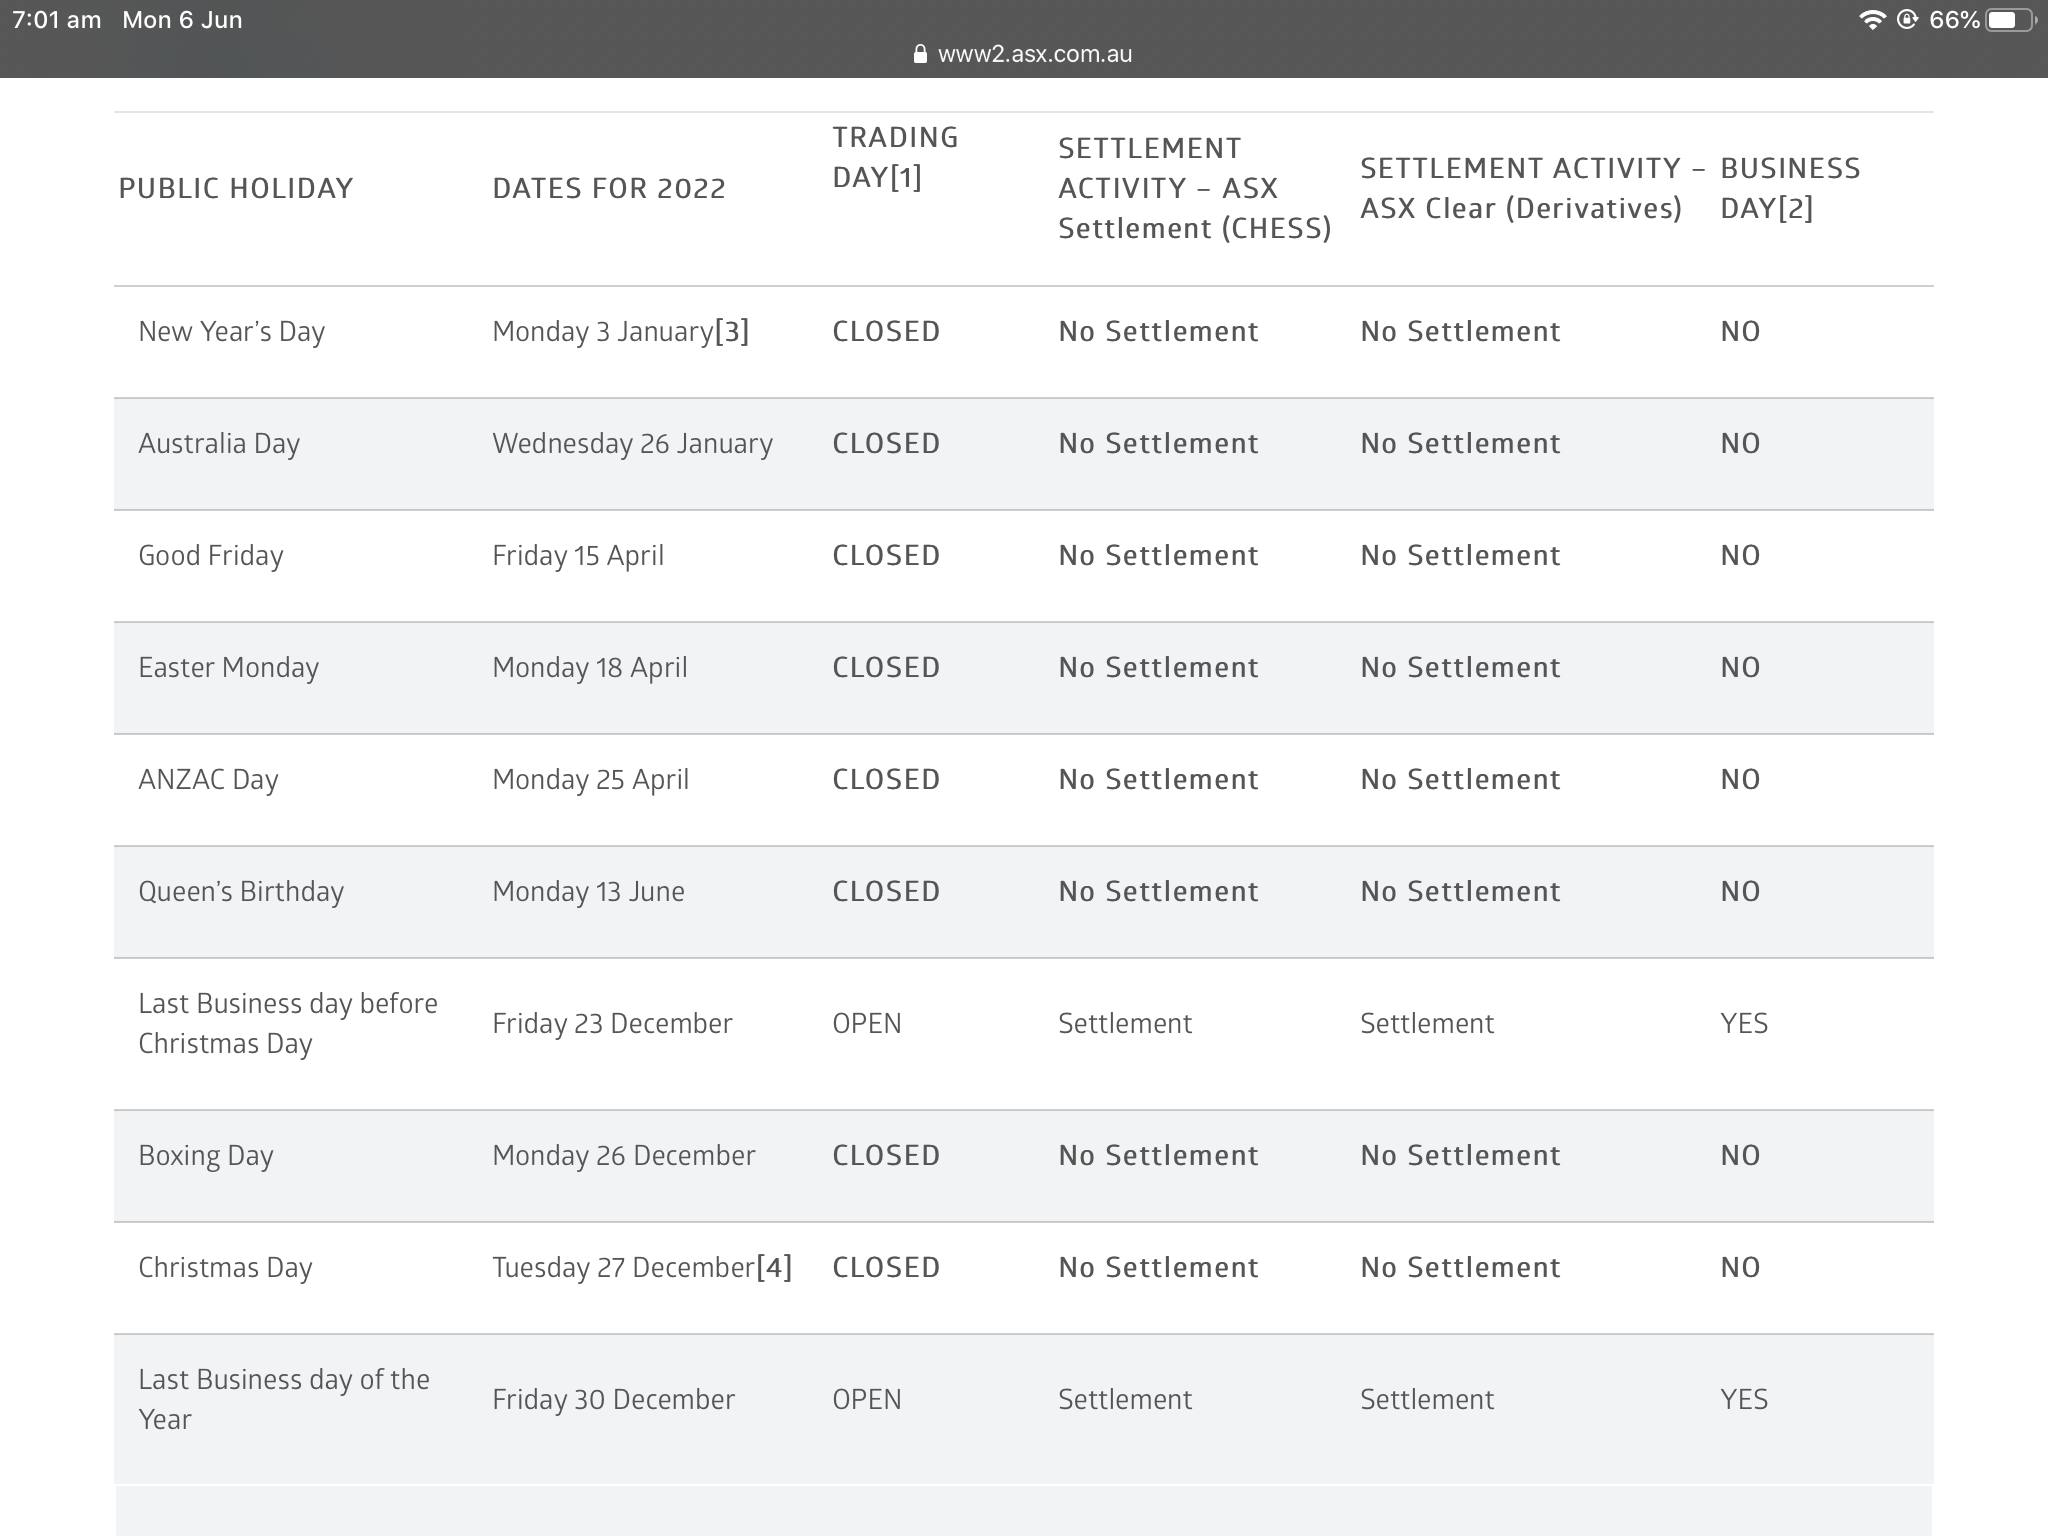The image size is (2048, 1536).
Task: Open footnote [3] beside Monday 3 January
Action: (732, 332)
